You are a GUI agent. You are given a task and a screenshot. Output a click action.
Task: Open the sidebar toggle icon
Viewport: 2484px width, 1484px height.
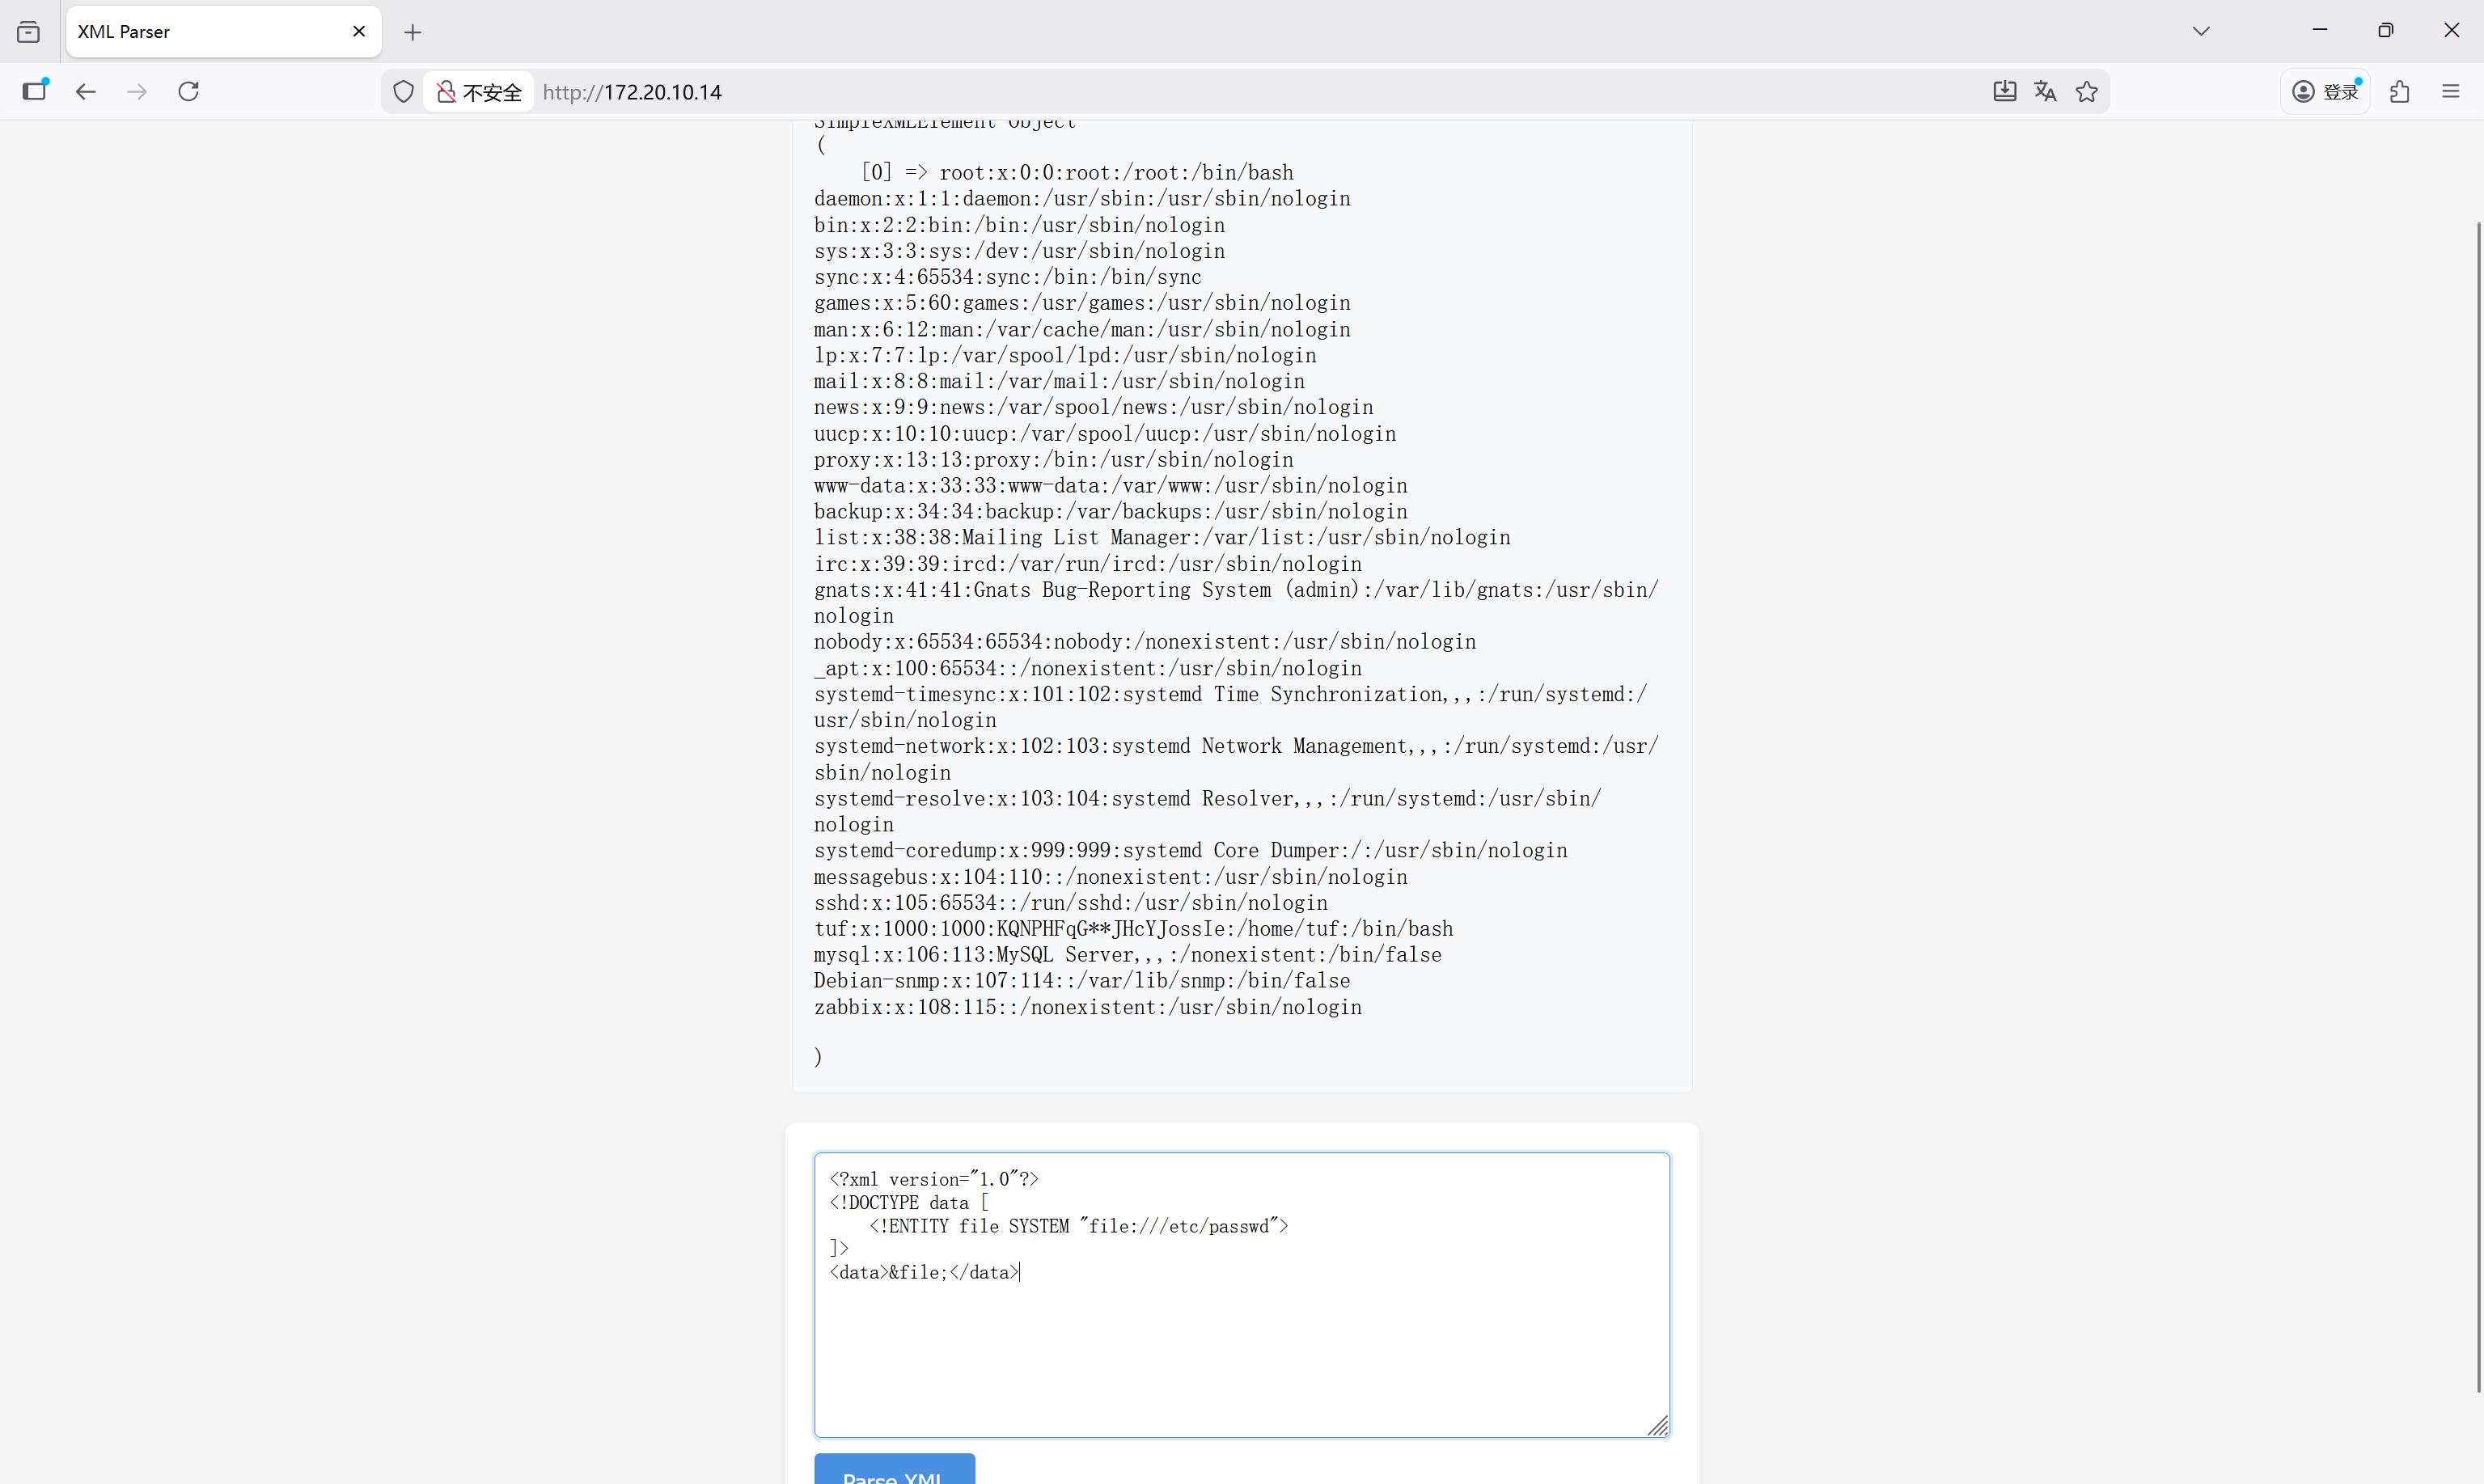pyautogui.click(x=35, y=91)
